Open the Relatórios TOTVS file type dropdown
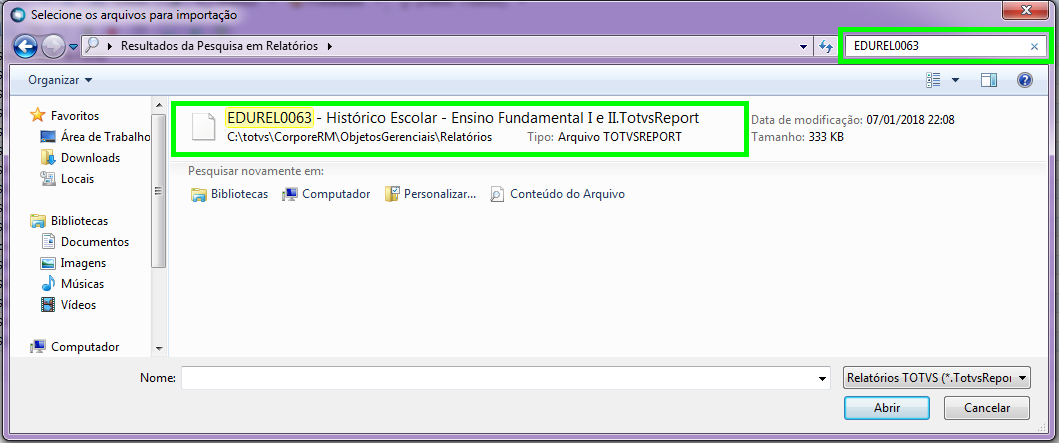1059x443 pixels. tap(937, 378)
